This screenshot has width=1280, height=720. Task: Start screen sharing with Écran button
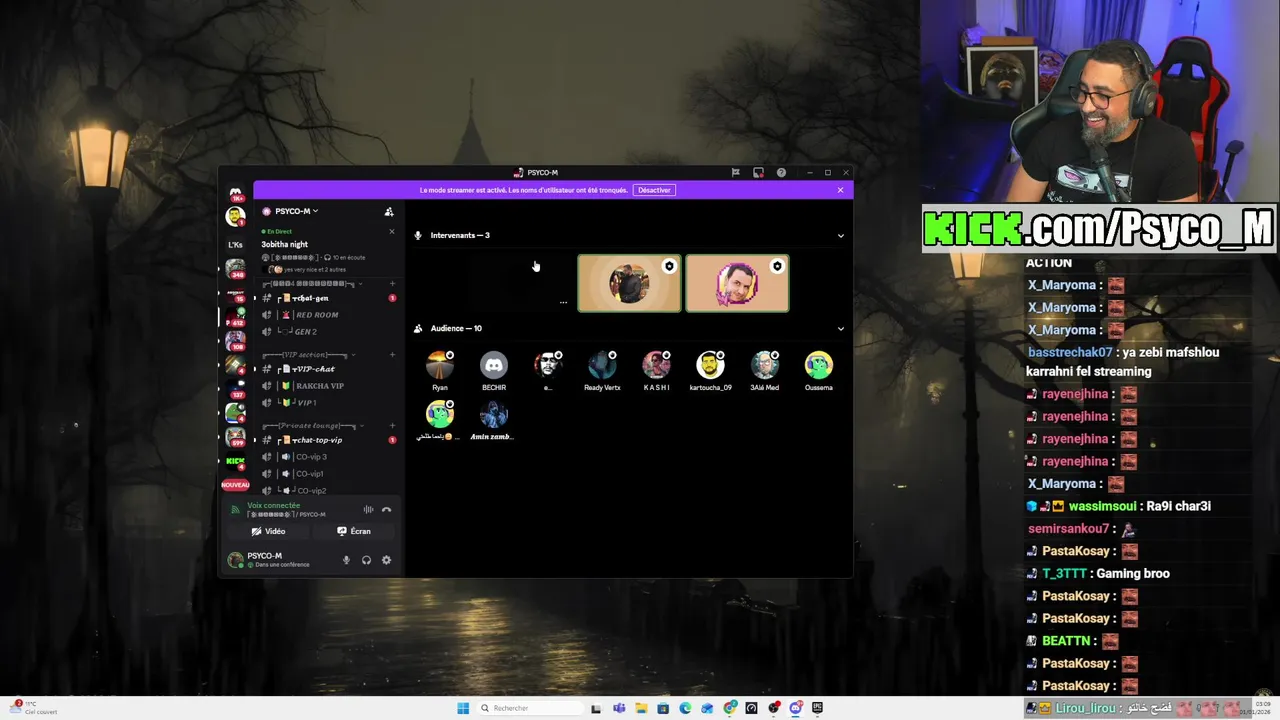tap(354, 531)
